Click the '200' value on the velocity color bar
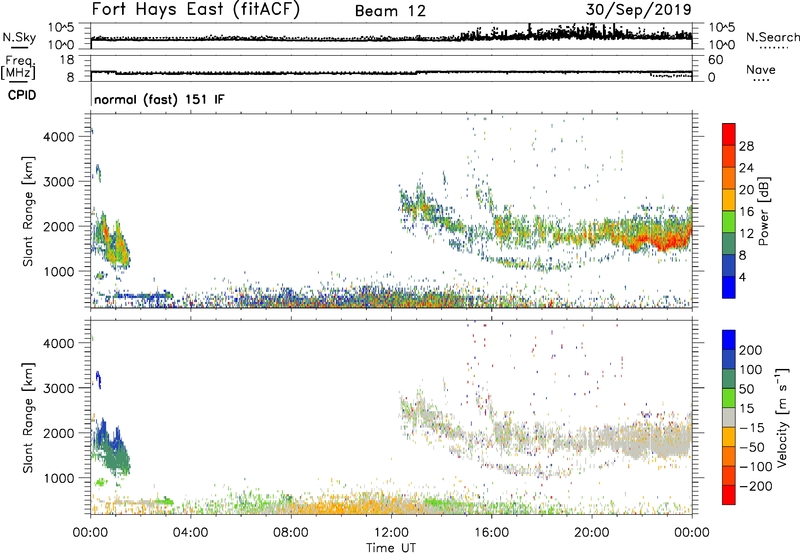This screenshot has height=554, width=800. [751, 350]
